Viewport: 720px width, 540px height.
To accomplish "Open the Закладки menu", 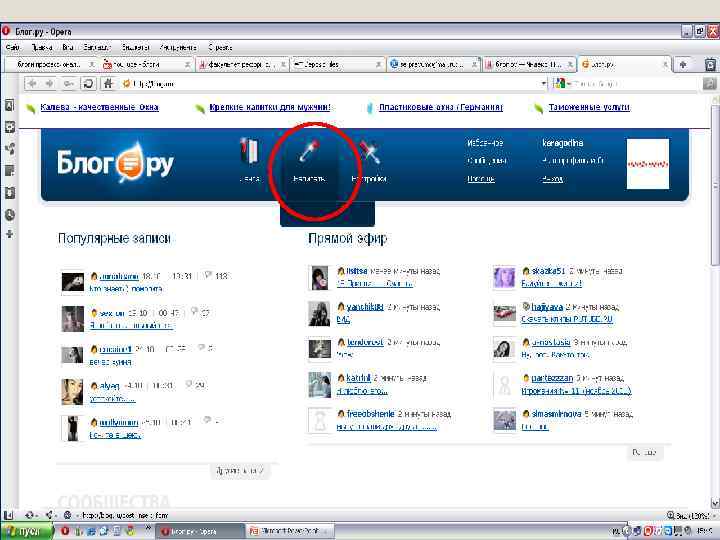I will 97,47.
